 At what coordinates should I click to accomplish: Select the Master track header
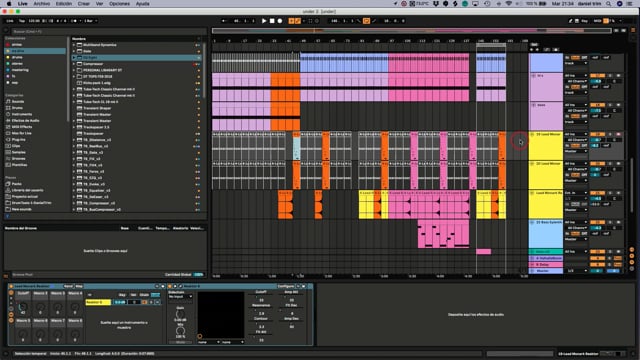point(546,271)
